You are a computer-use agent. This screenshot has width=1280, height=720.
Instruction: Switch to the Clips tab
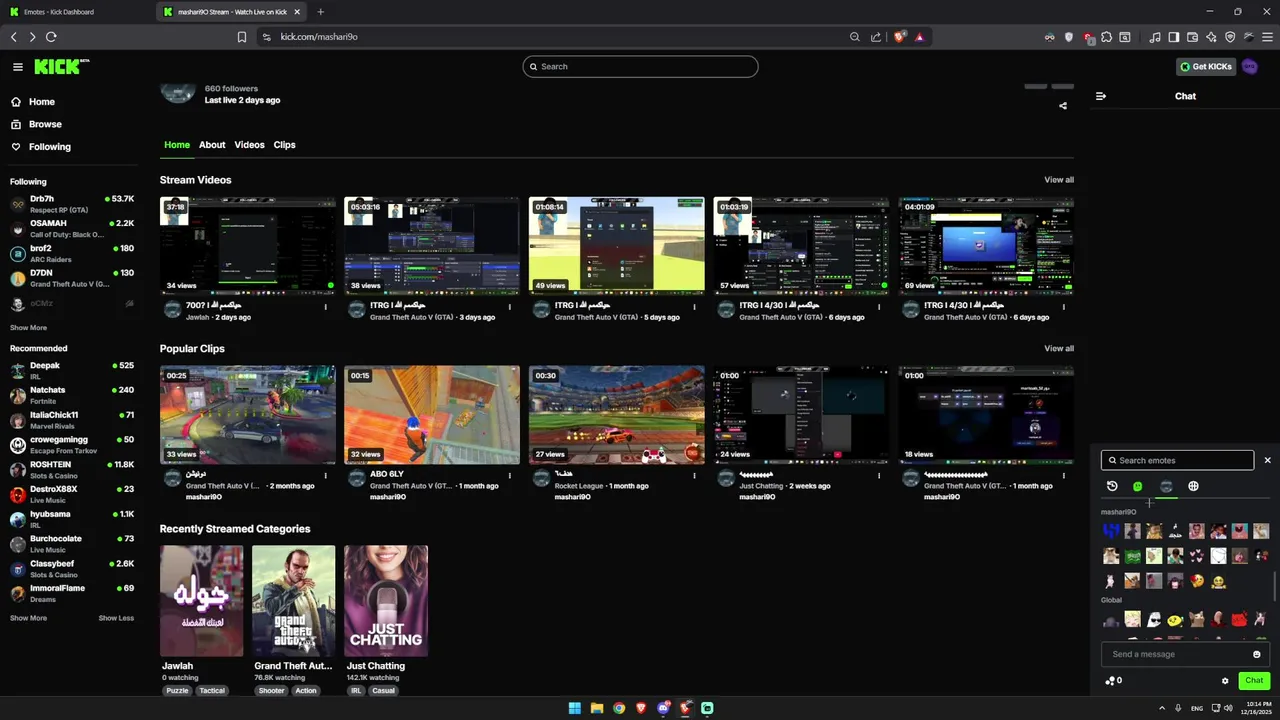[x=284, y=145]
